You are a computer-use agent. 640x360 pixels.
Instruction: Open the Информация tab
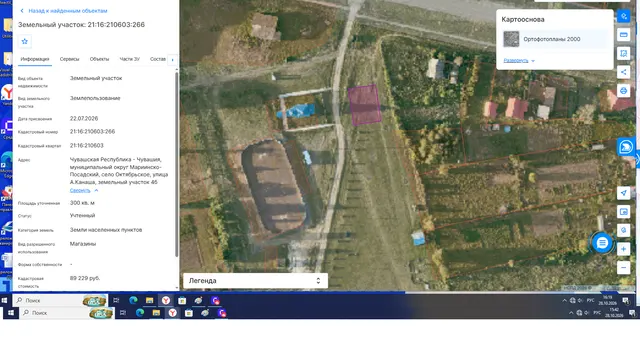point(35,59)
